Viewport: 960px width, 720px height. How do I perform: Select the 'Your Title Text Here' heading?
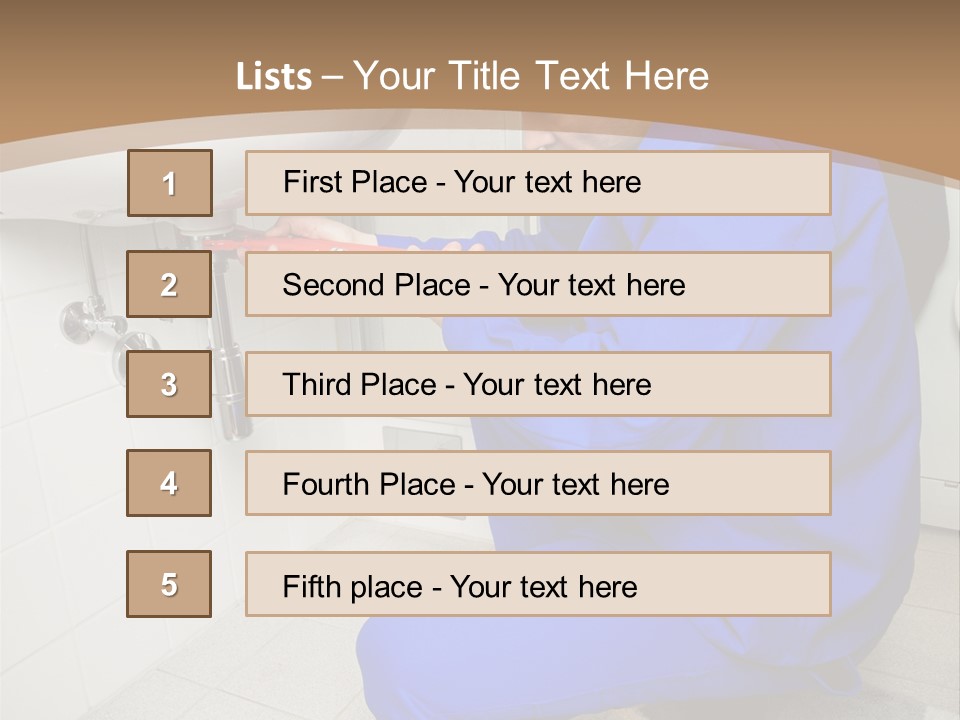[530, 76]
